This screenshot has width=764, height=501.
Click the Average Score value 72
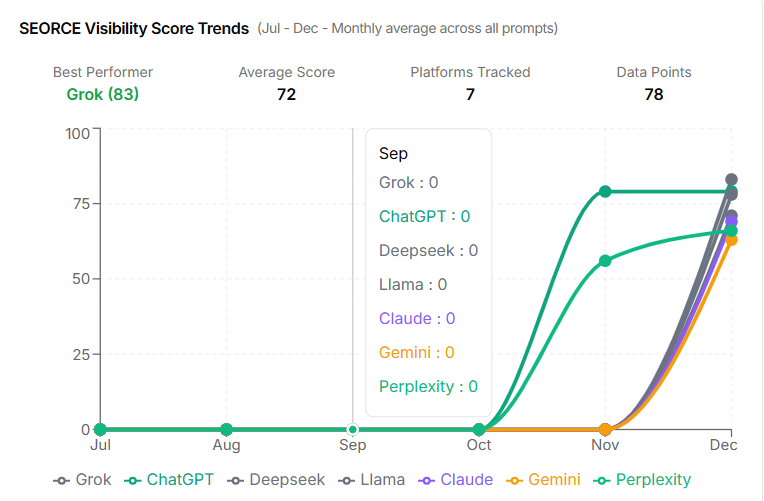[x=287, y=95]
